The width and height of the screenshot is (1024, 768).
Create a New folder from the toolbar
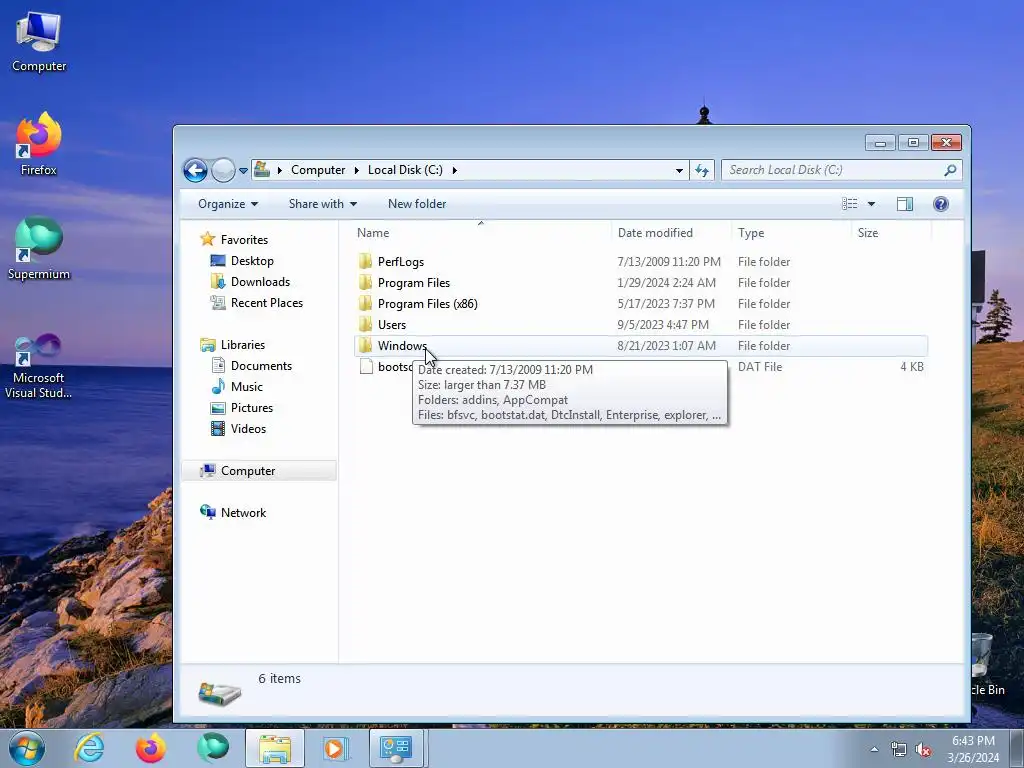[417, 204]
